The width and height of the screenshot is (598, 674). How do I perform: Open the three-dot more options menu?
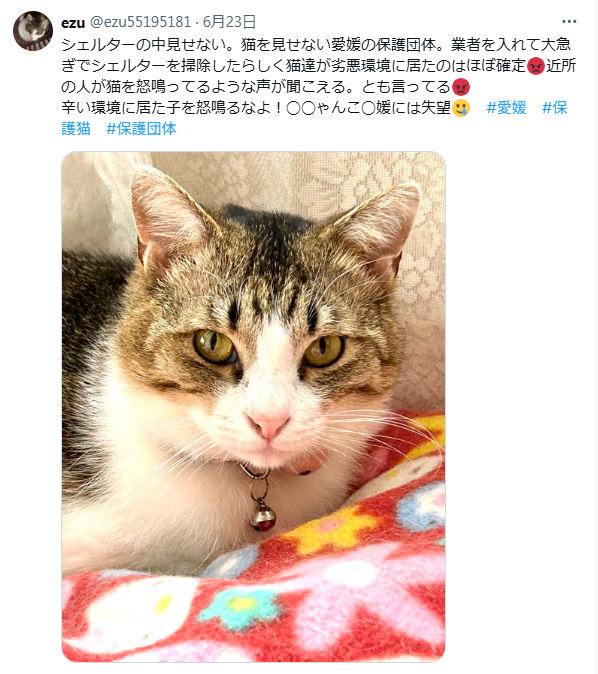(x=569, y=21)
